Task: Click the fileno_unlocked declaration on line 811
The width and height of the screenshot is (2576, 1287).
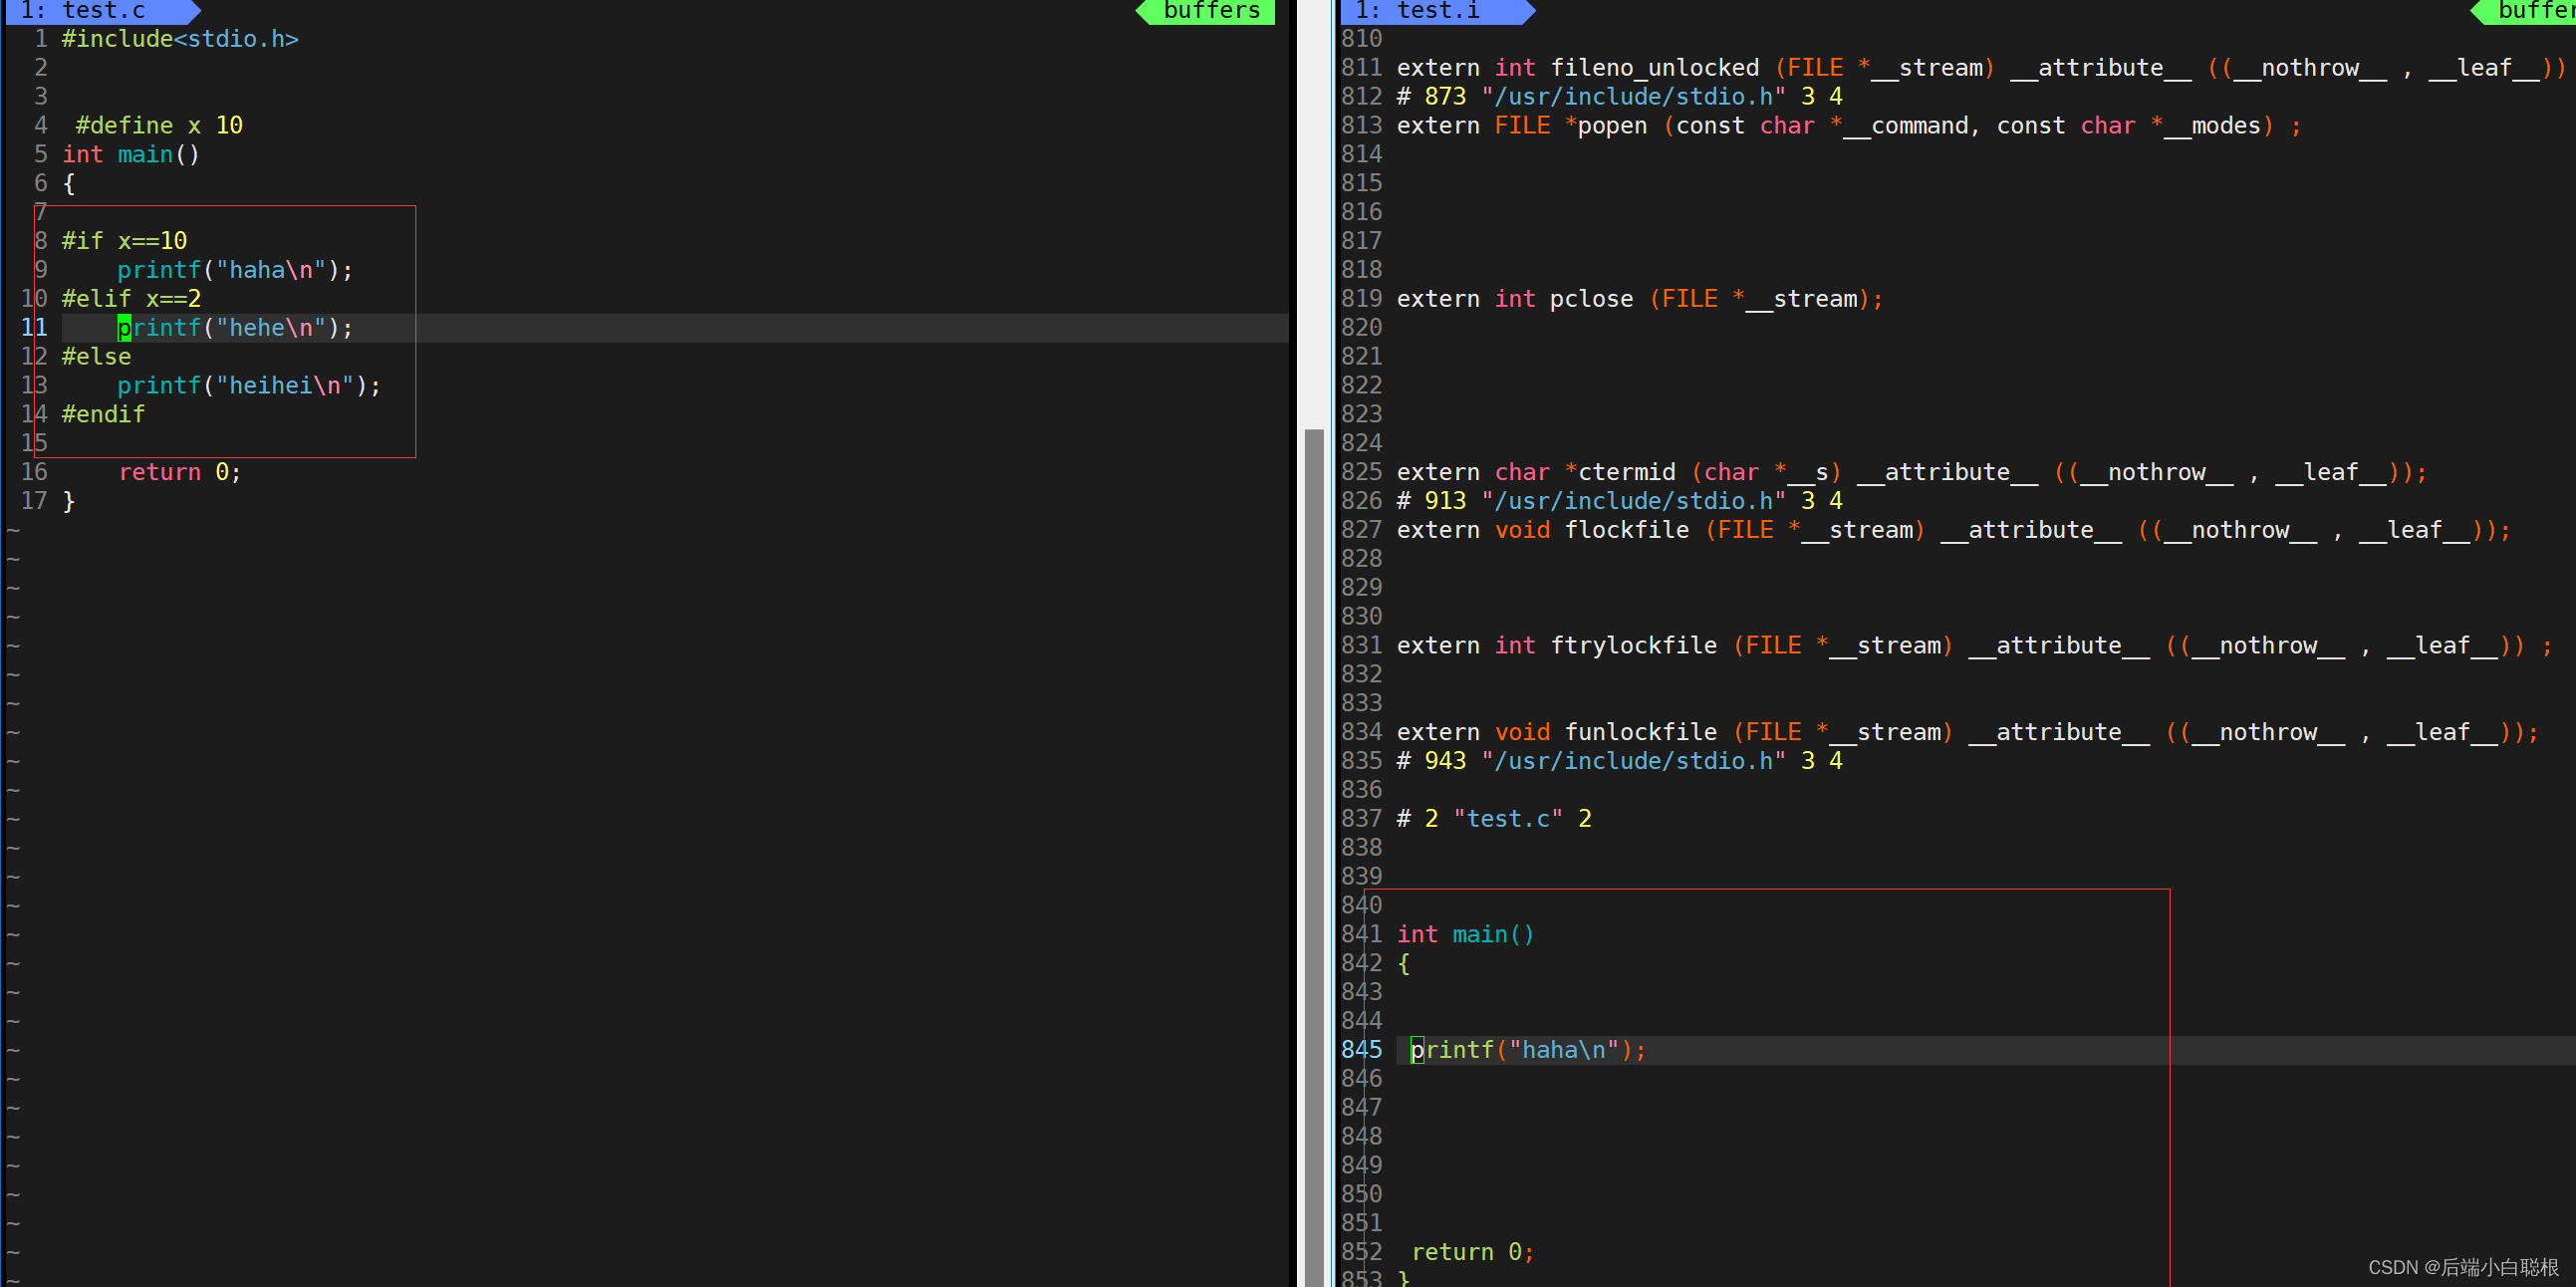Action: click(1981, 68)
